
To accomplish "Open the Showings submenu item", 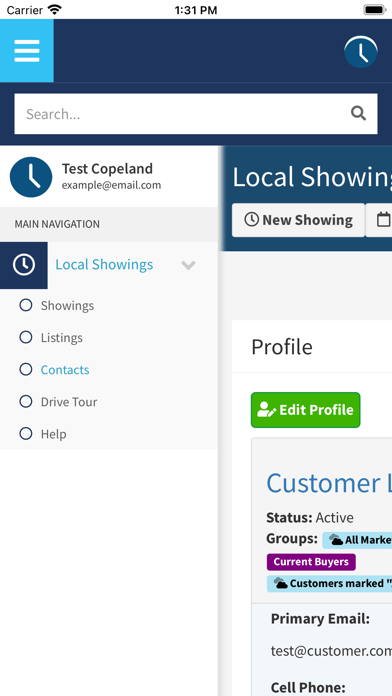I will pyautogui.click(x=67, y=306).
